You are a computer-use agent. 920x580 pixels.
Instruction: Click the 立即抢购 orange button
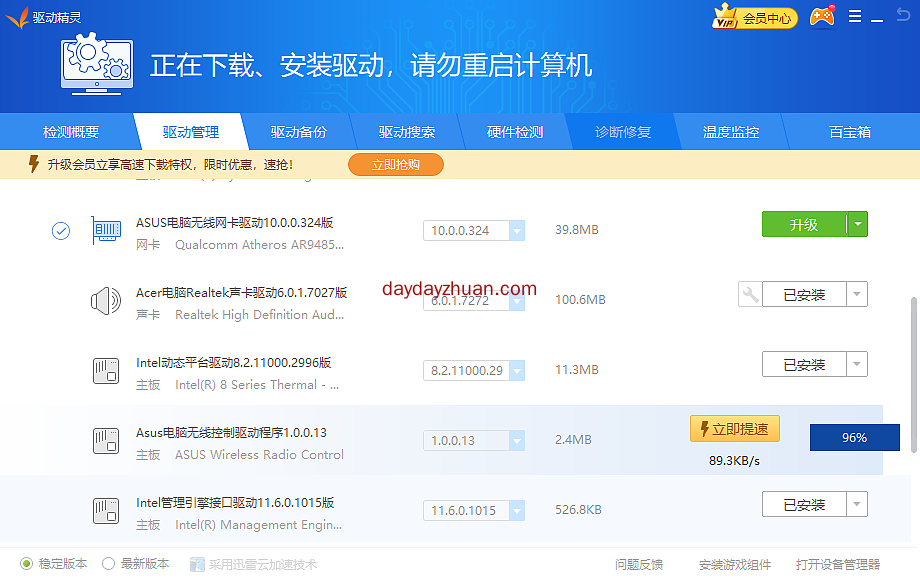(395, 165)
